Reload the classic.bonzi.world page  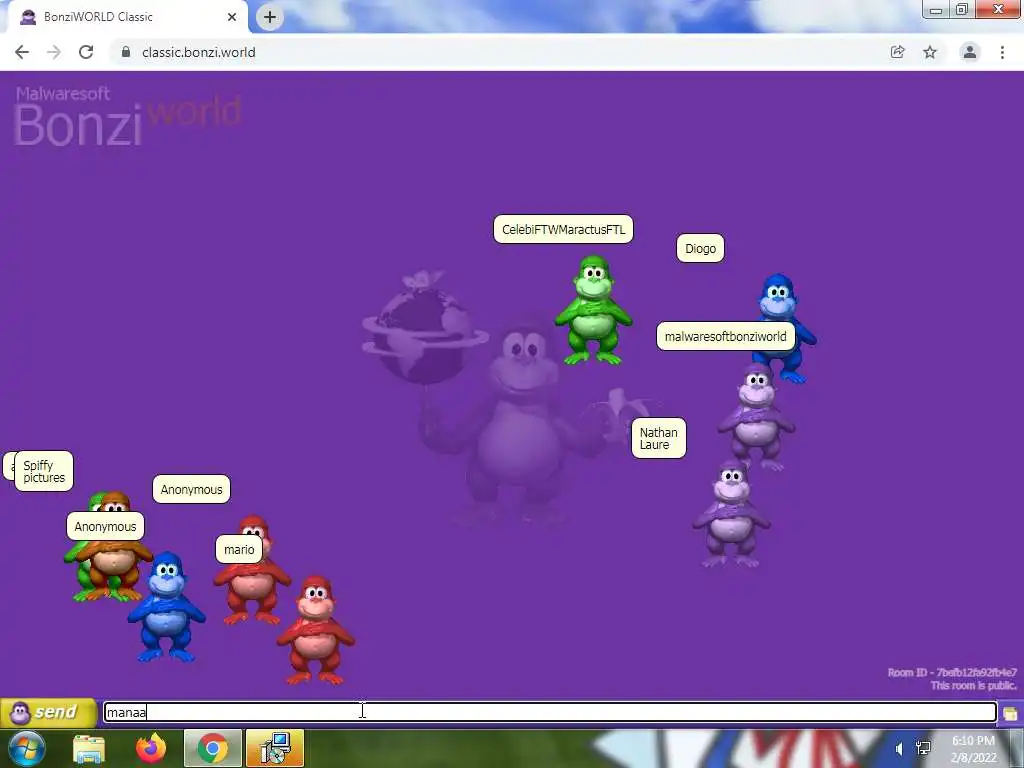86,52
